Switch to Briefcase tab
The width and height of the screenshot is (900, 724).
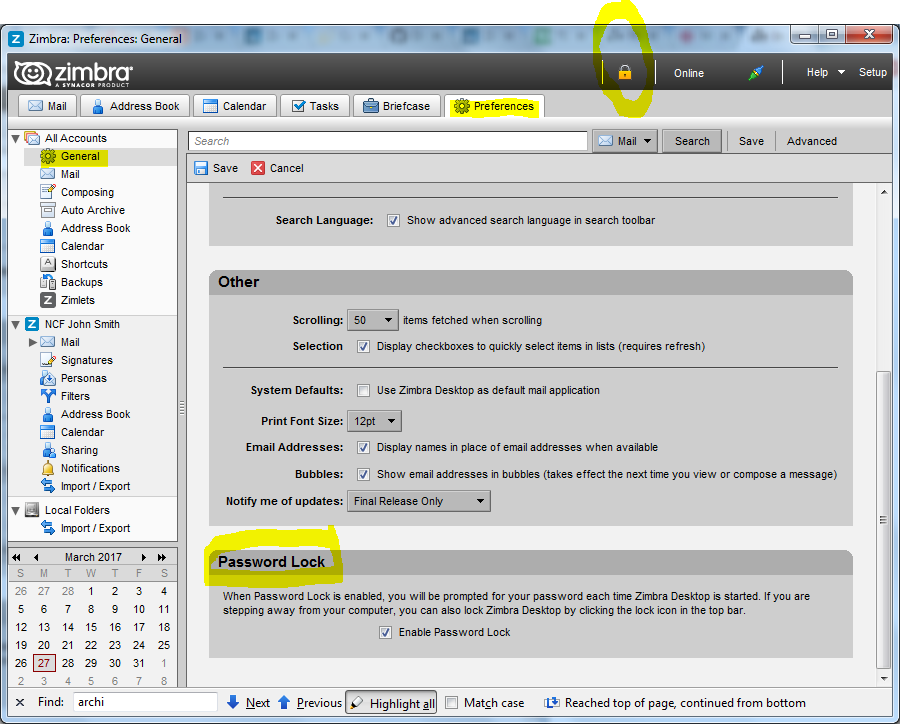click(397, 106)
